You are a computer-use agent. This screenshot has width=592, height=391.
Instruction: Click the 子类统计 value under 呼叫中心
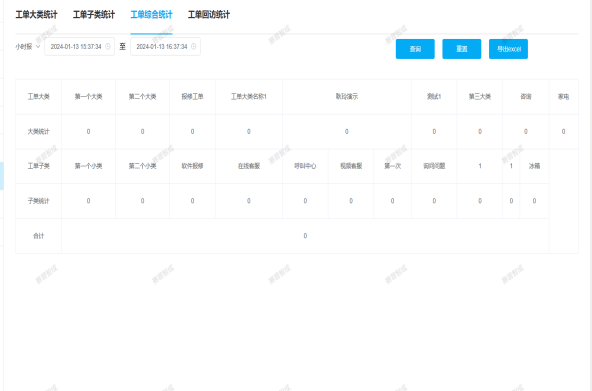tap(305, 201)
